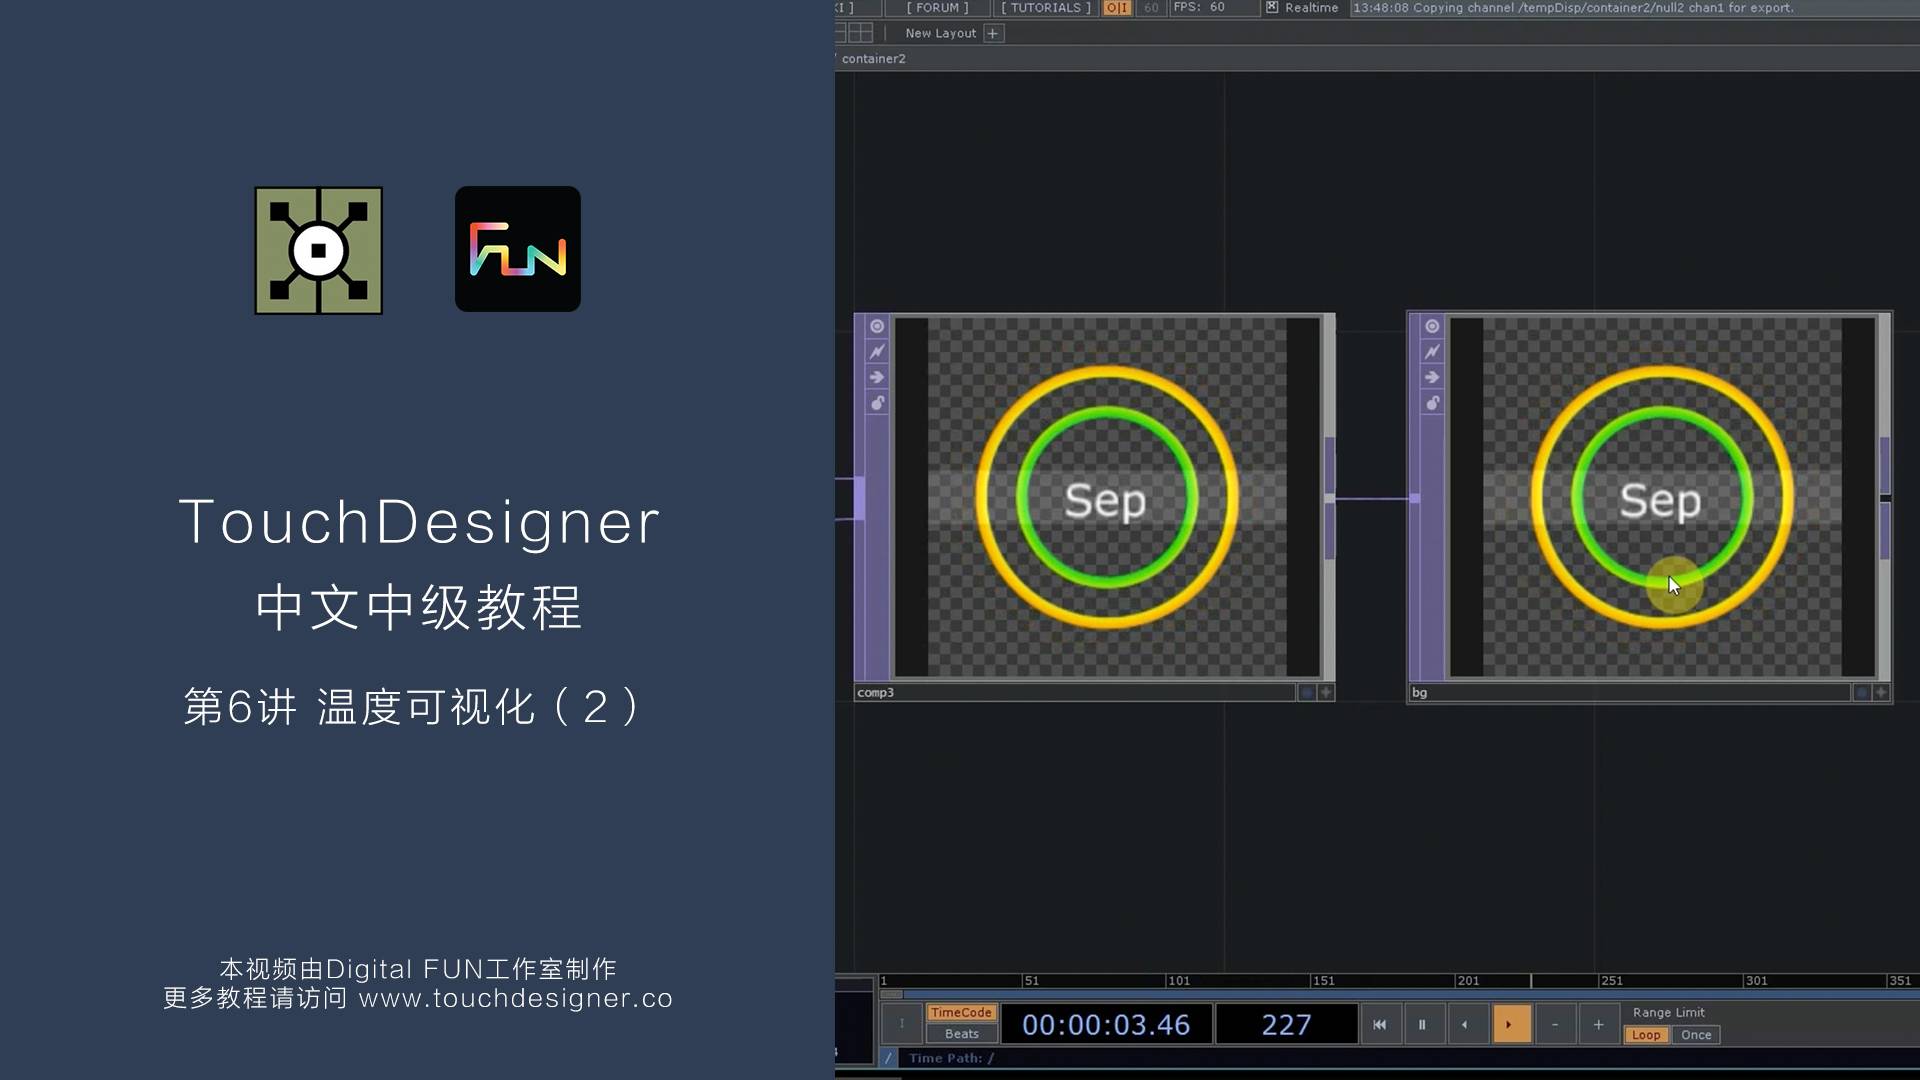This screenshot has height=1080, width=1920.
Task: Click the New Layout label
Action: [x=940, y=33]
